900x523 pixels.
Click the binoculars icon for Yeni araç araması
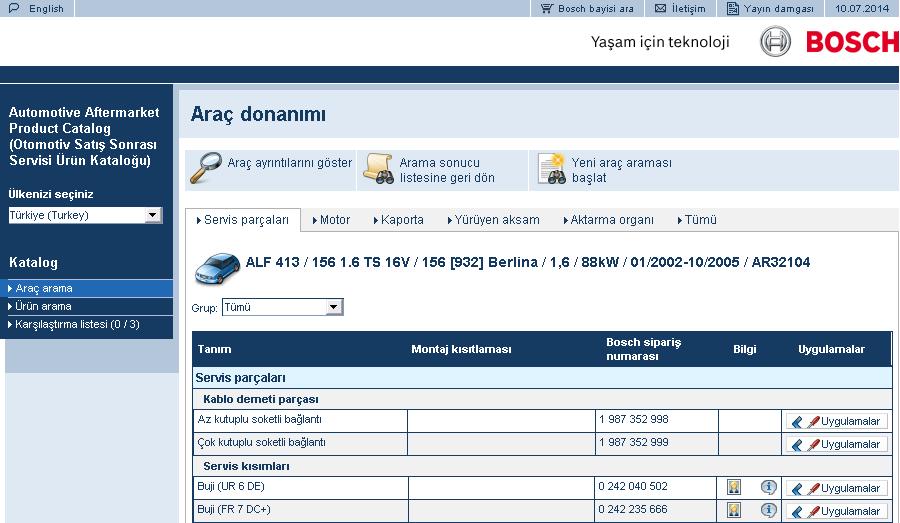[551, 168]
